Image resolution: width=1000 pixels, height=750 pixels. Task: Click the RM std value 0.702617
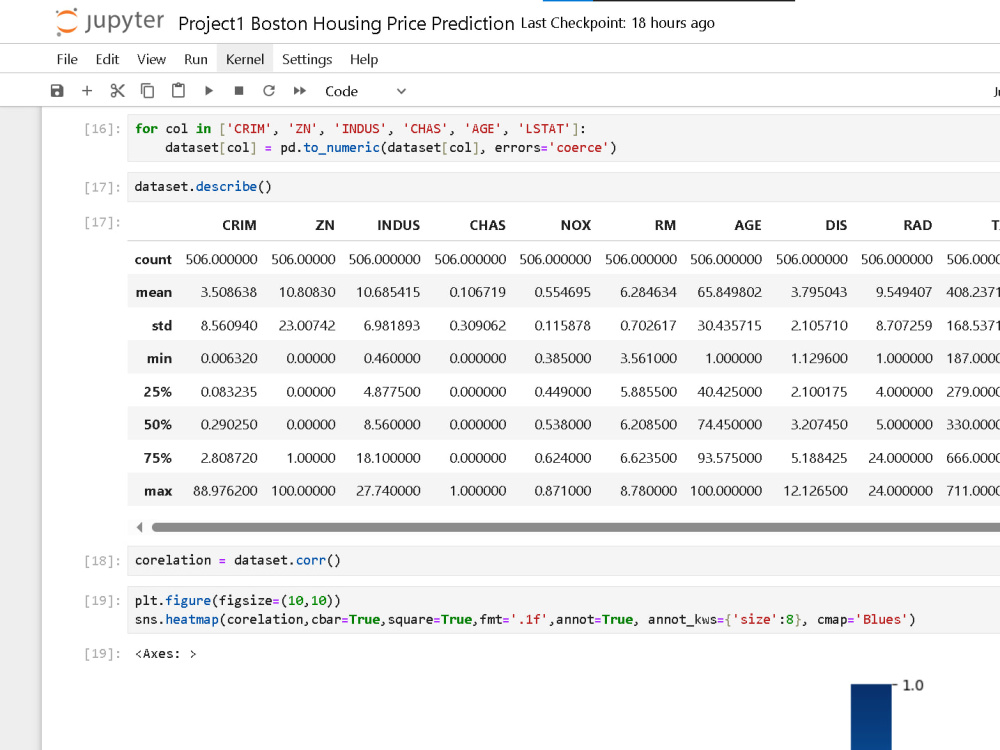click(x=648, y=325)
